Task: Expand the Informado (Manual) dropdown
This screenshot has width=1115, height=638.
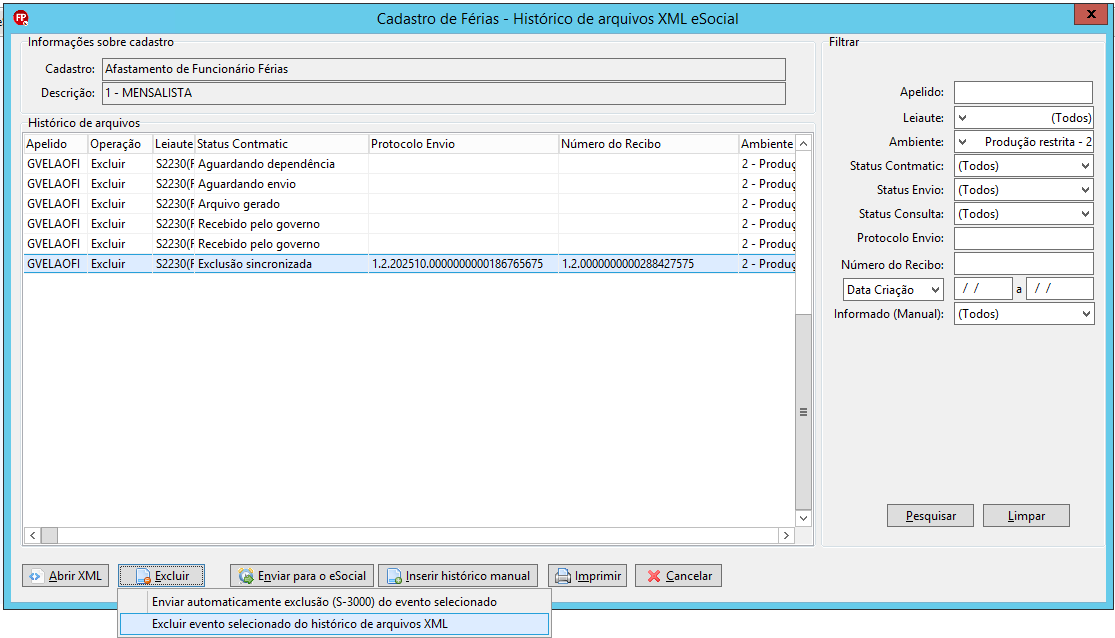Action: pos(1085,314)
